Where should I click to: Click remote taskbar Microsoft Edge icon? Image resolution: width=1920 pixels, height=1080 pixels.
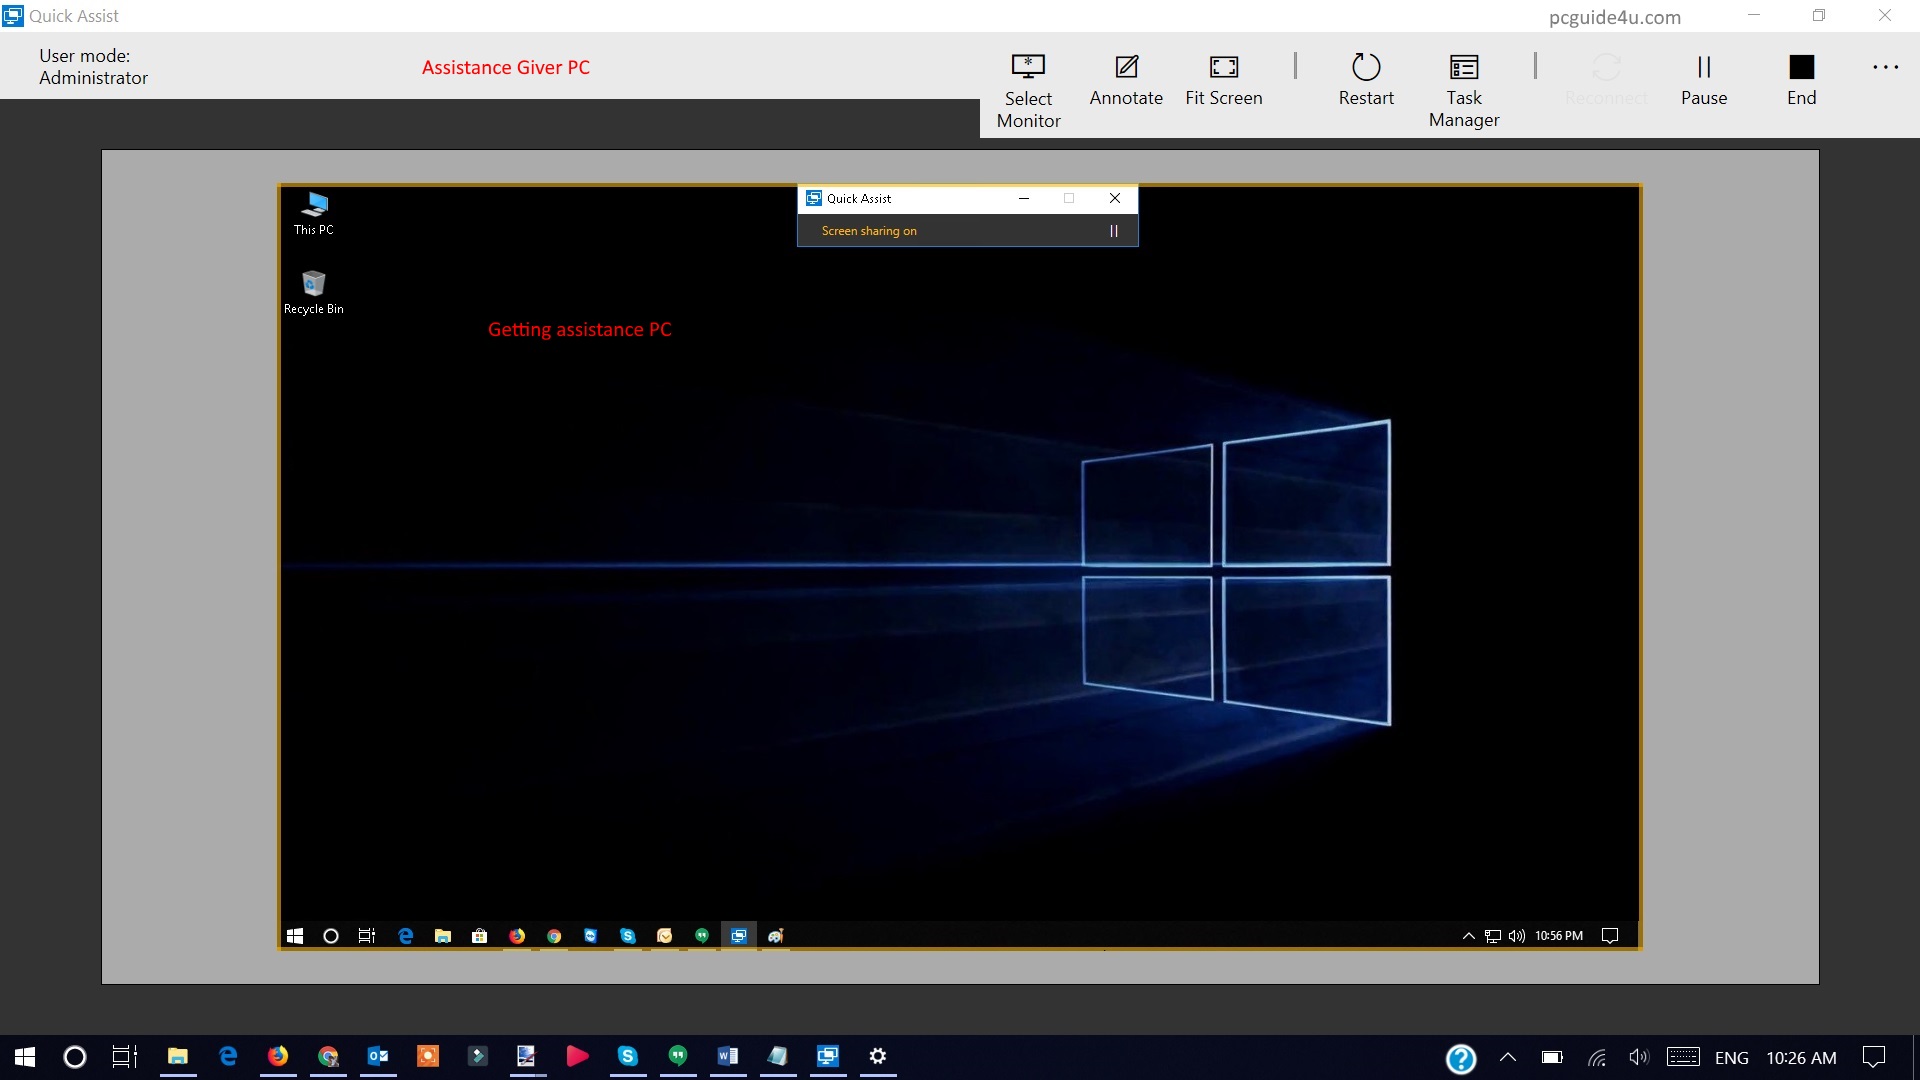click(x=405, y=936)
